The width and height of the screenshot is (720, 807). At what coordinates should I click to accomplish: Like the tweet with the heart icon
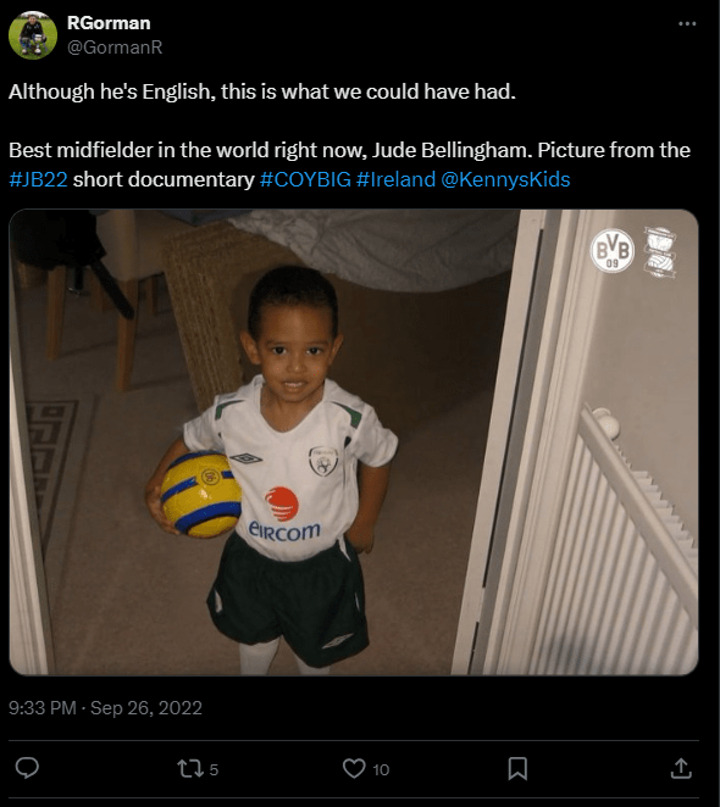coord(354,768)
